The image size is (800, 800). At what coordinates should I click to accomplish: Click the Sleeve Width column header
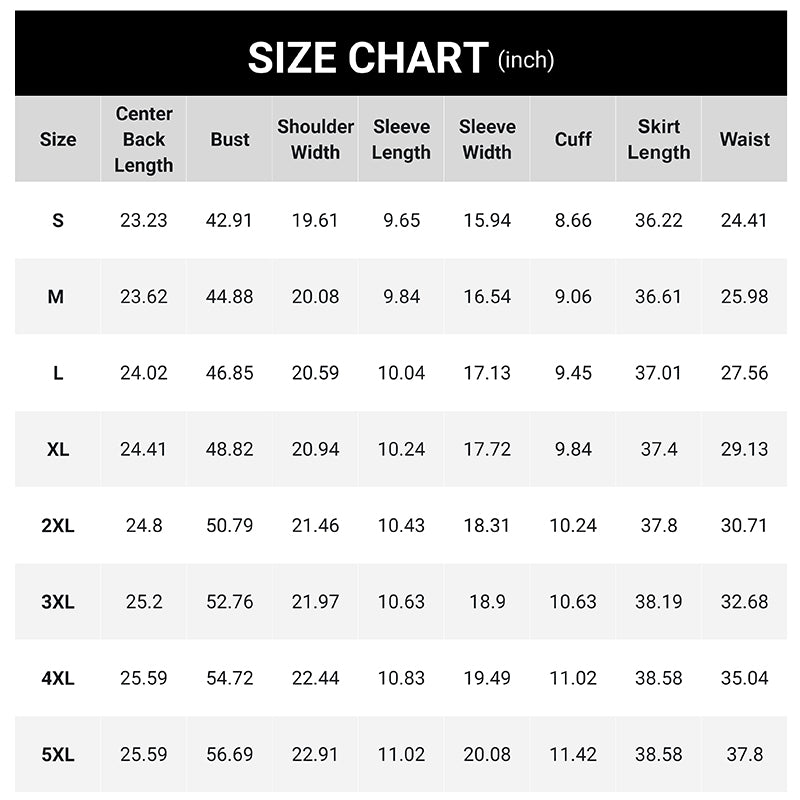click(487, 140)
